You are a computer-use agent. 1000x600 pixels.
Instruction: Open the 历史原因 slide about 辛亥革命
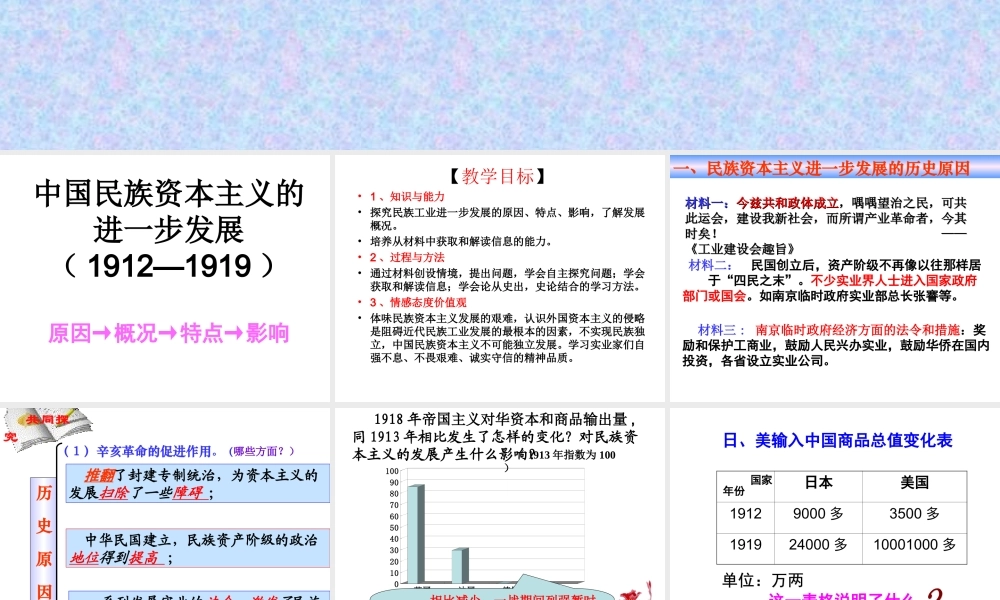point(165,504)
